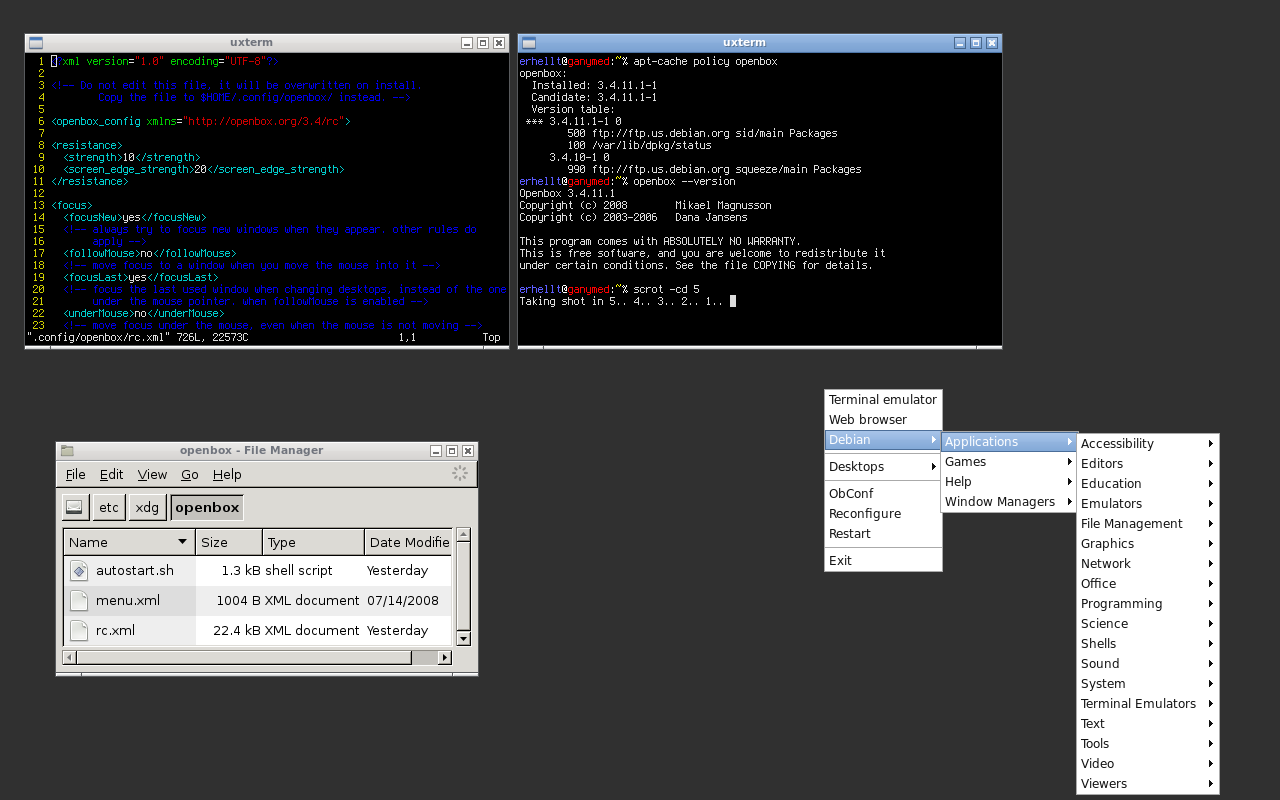Click the Name column sort arrow
This screenshot has width=1280, height=800.
(x=183, y=541)
